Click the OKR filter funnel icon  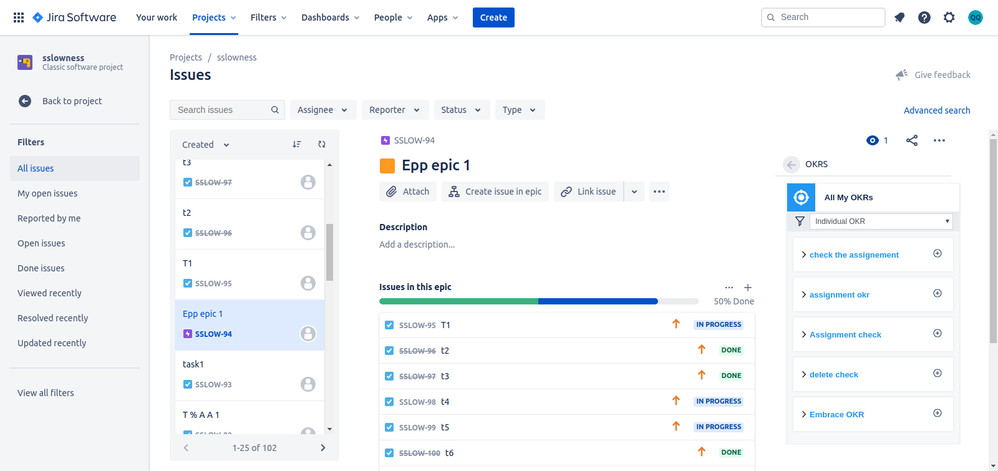799,221
